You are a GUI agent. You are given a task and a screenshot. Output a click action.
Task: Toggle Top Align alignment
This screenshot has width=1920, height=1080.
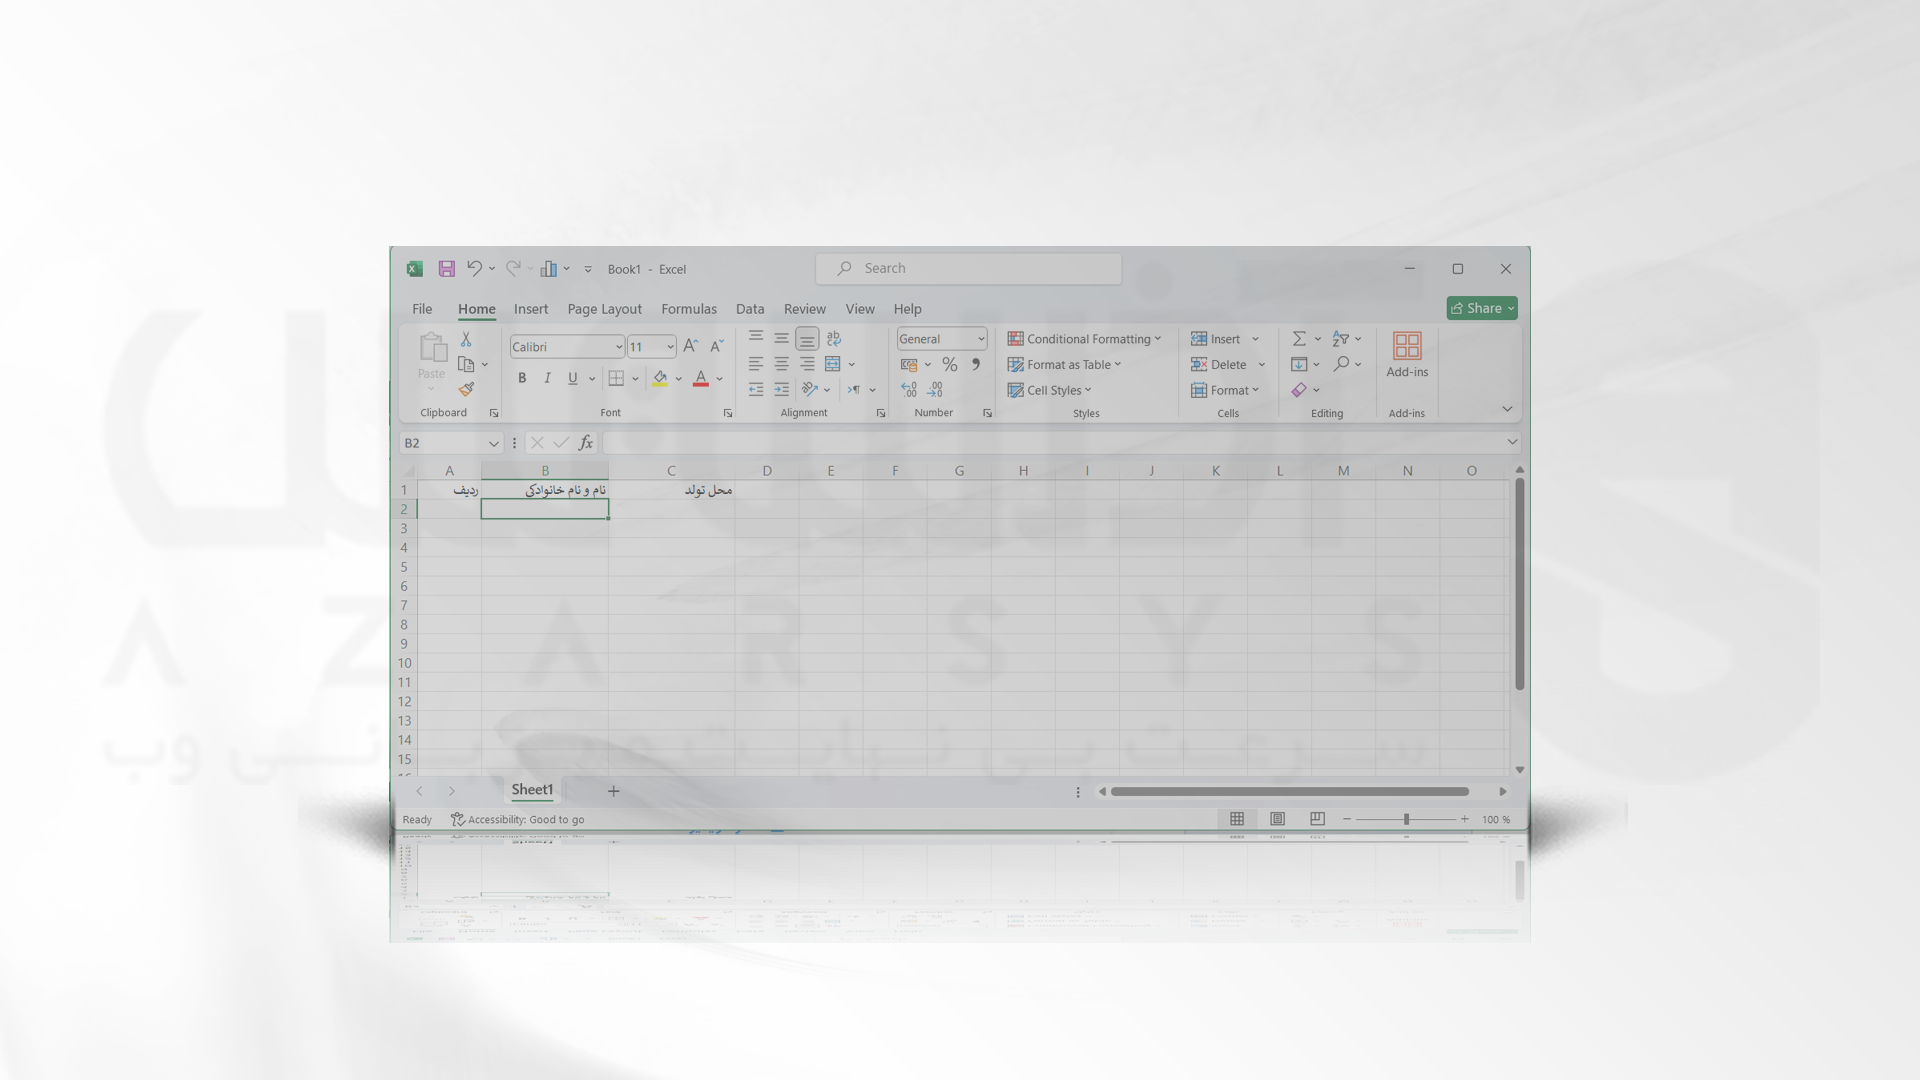(756, 338)
